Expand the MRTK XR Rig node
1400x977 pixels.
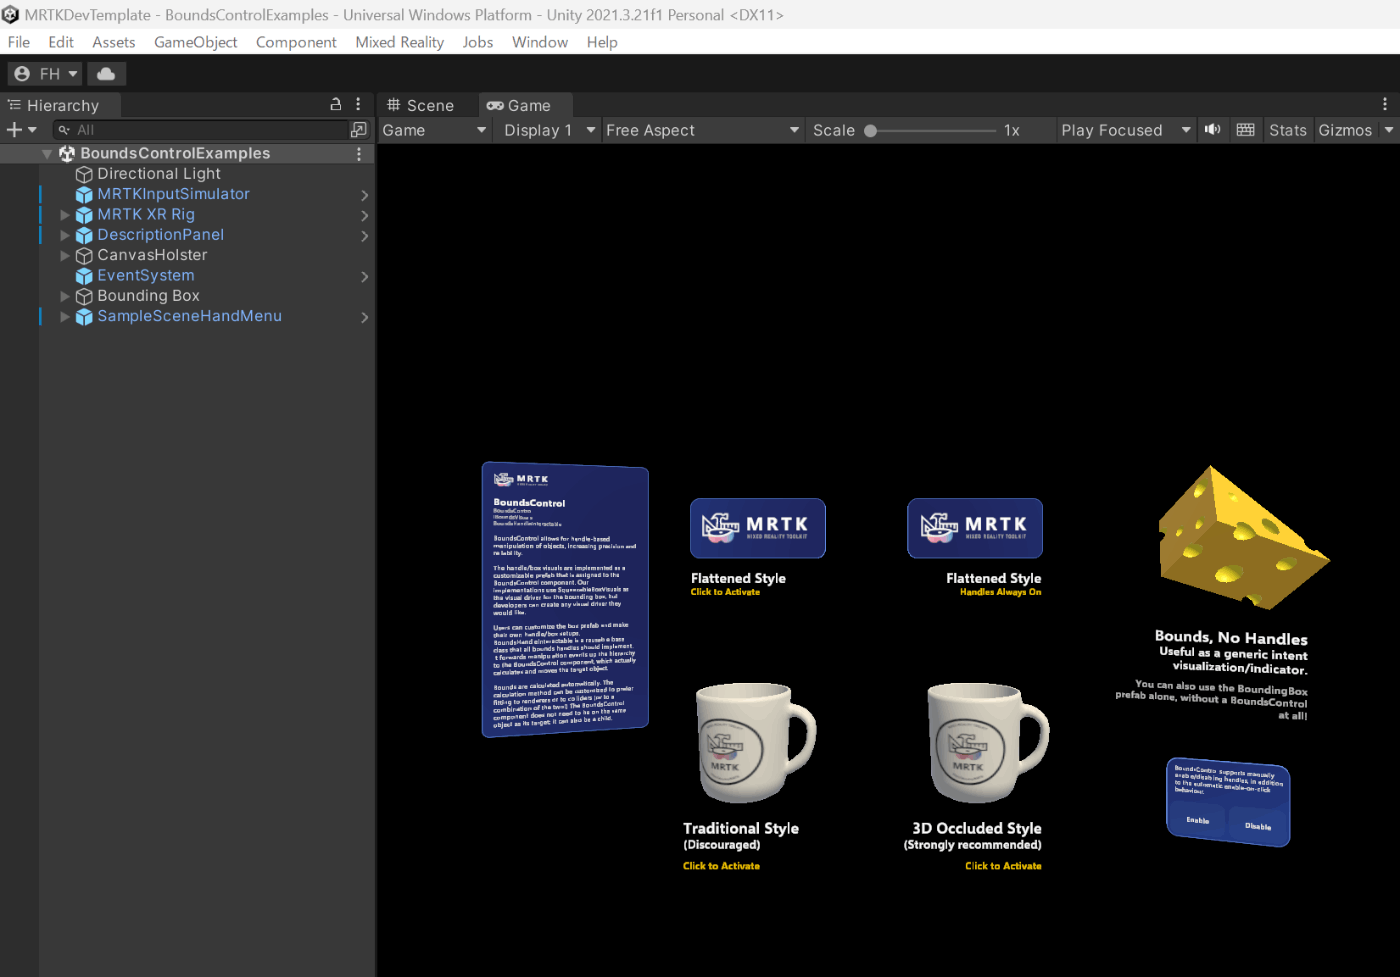click(65, 215)
